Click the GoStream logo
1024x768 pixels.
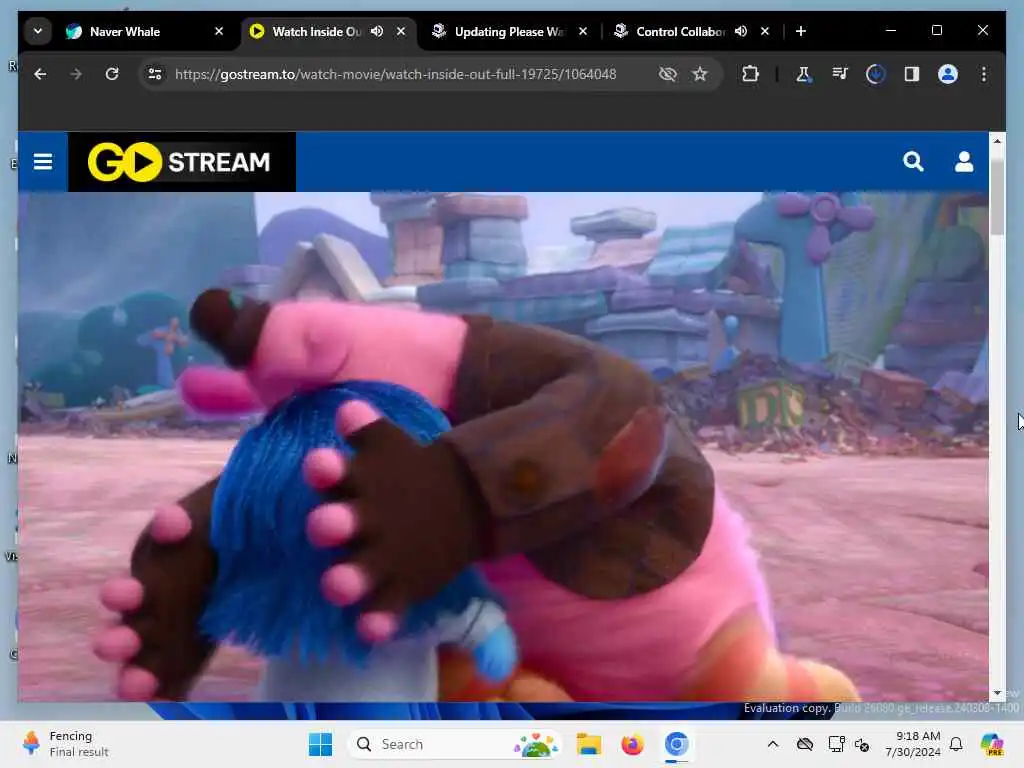click(181, 162)
